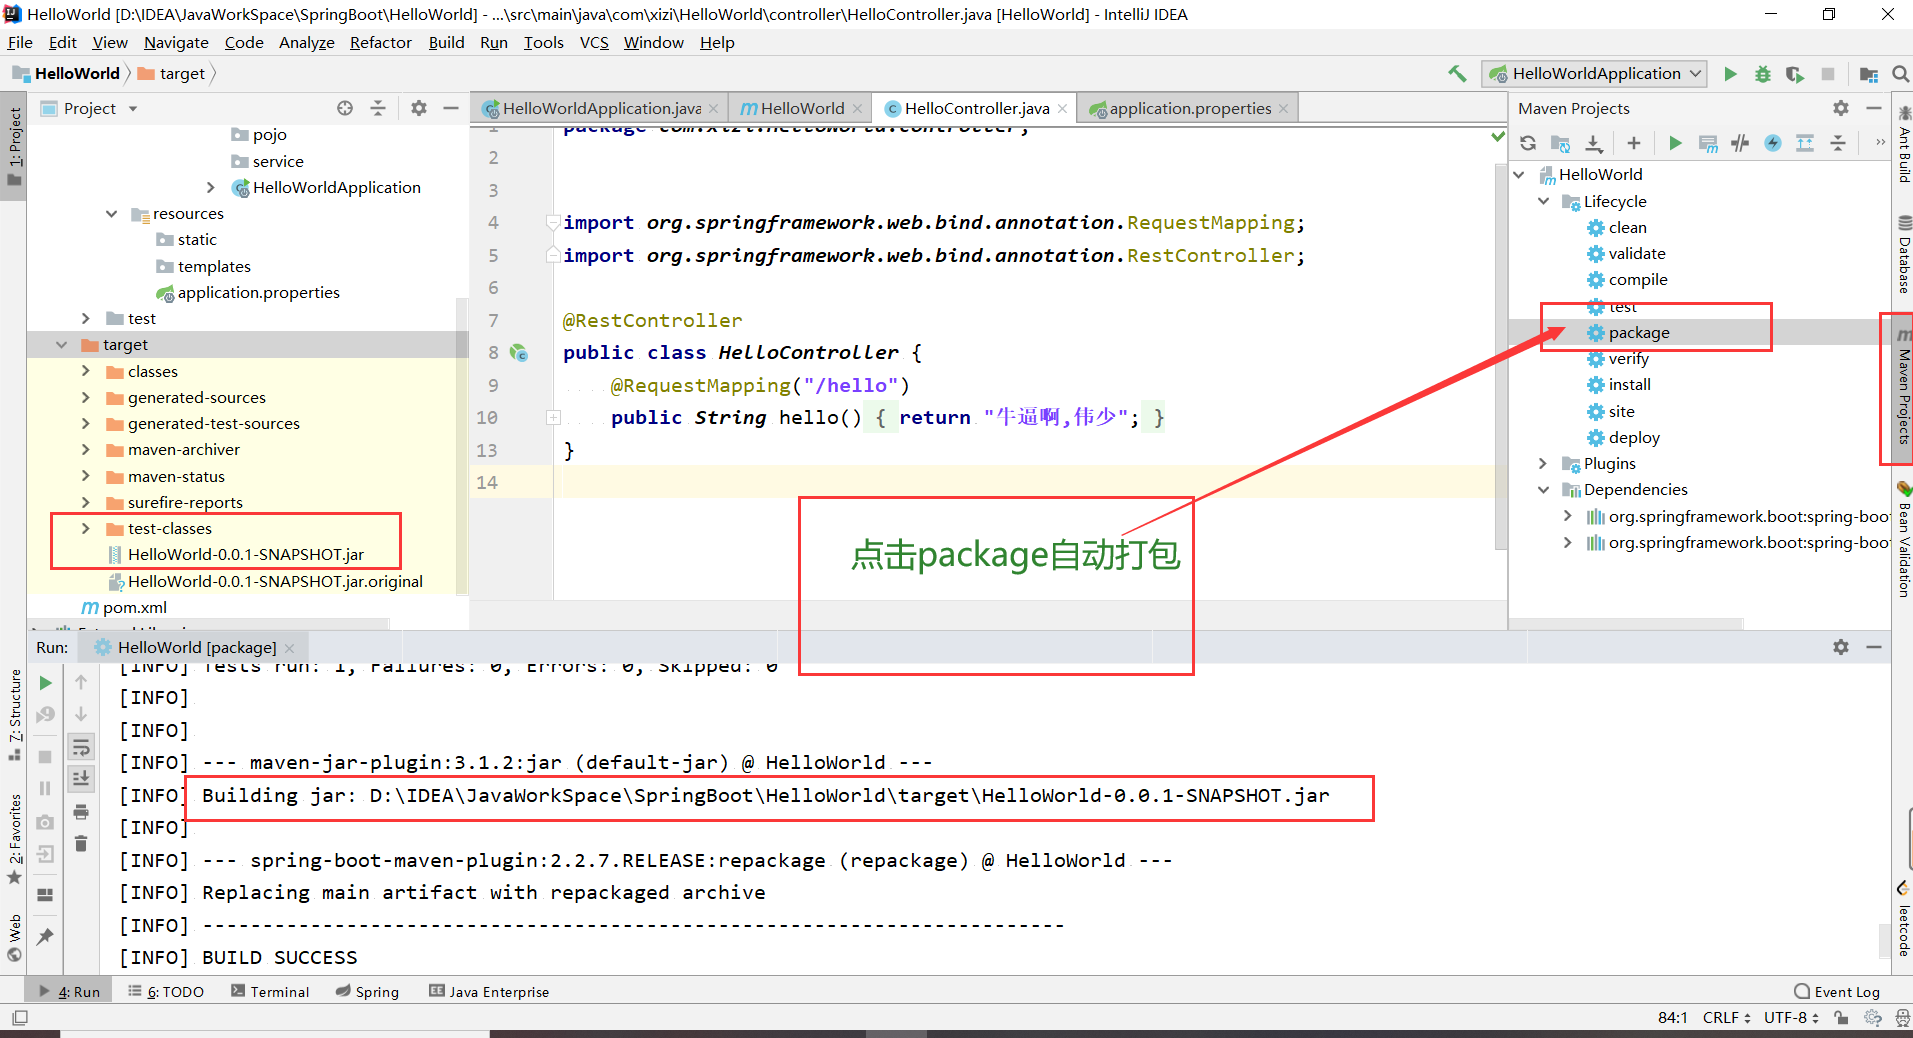Screen dimensions: 1913x1038
Task: Select the install lifecycle goal
Action: click(x=1629, y=384)
